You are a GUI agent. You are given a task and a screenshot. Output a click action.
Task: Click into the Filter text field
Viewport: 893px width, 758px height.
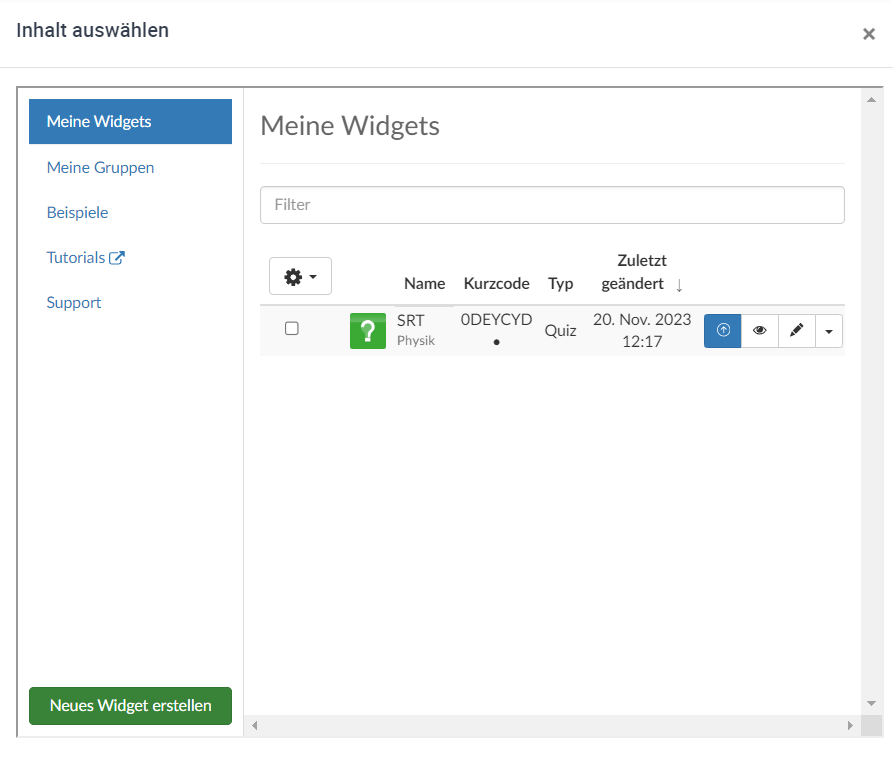[x=552, y=205]
